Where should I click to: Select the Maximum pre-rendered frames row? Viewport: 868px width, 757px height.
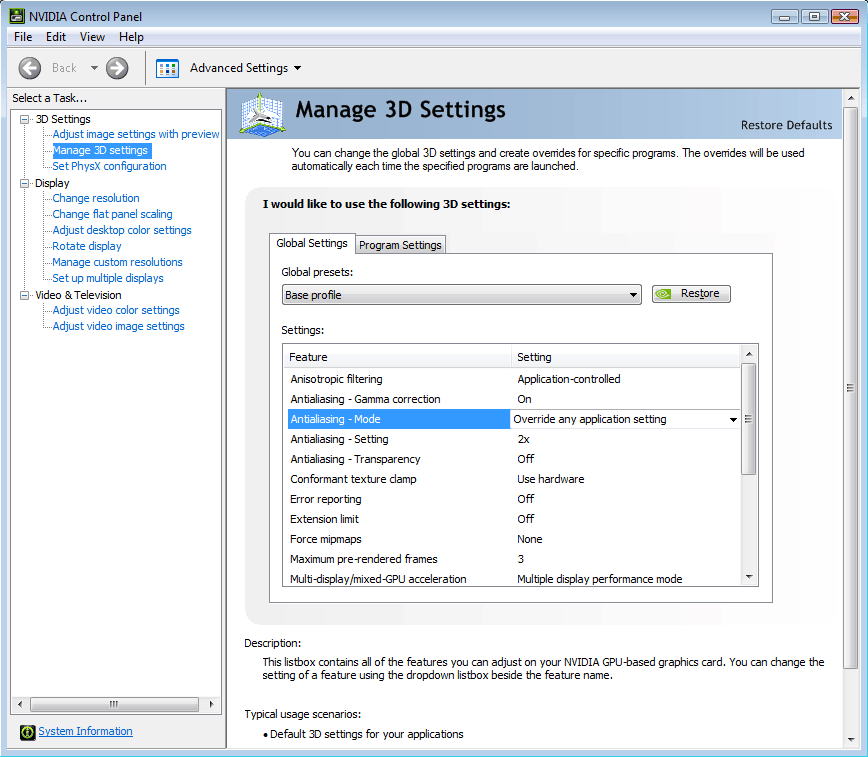tap(514, 559)
